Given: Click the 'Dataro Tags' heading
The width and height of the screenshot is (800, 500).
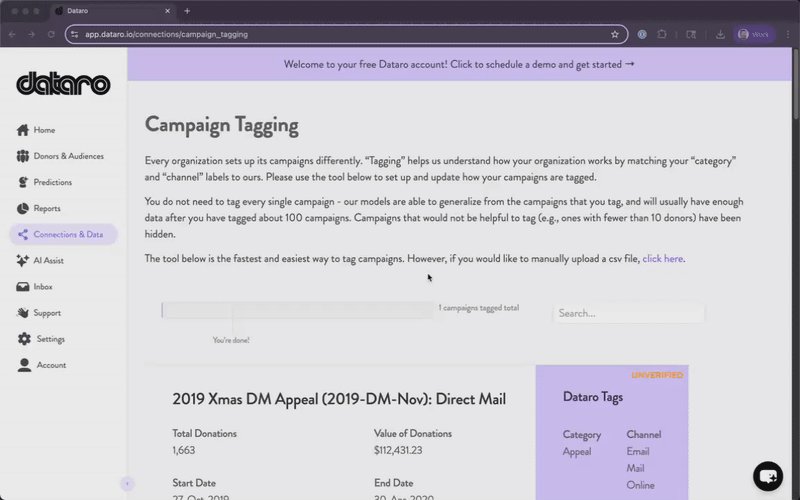Looking at the screenshot, I should point(593,397).
